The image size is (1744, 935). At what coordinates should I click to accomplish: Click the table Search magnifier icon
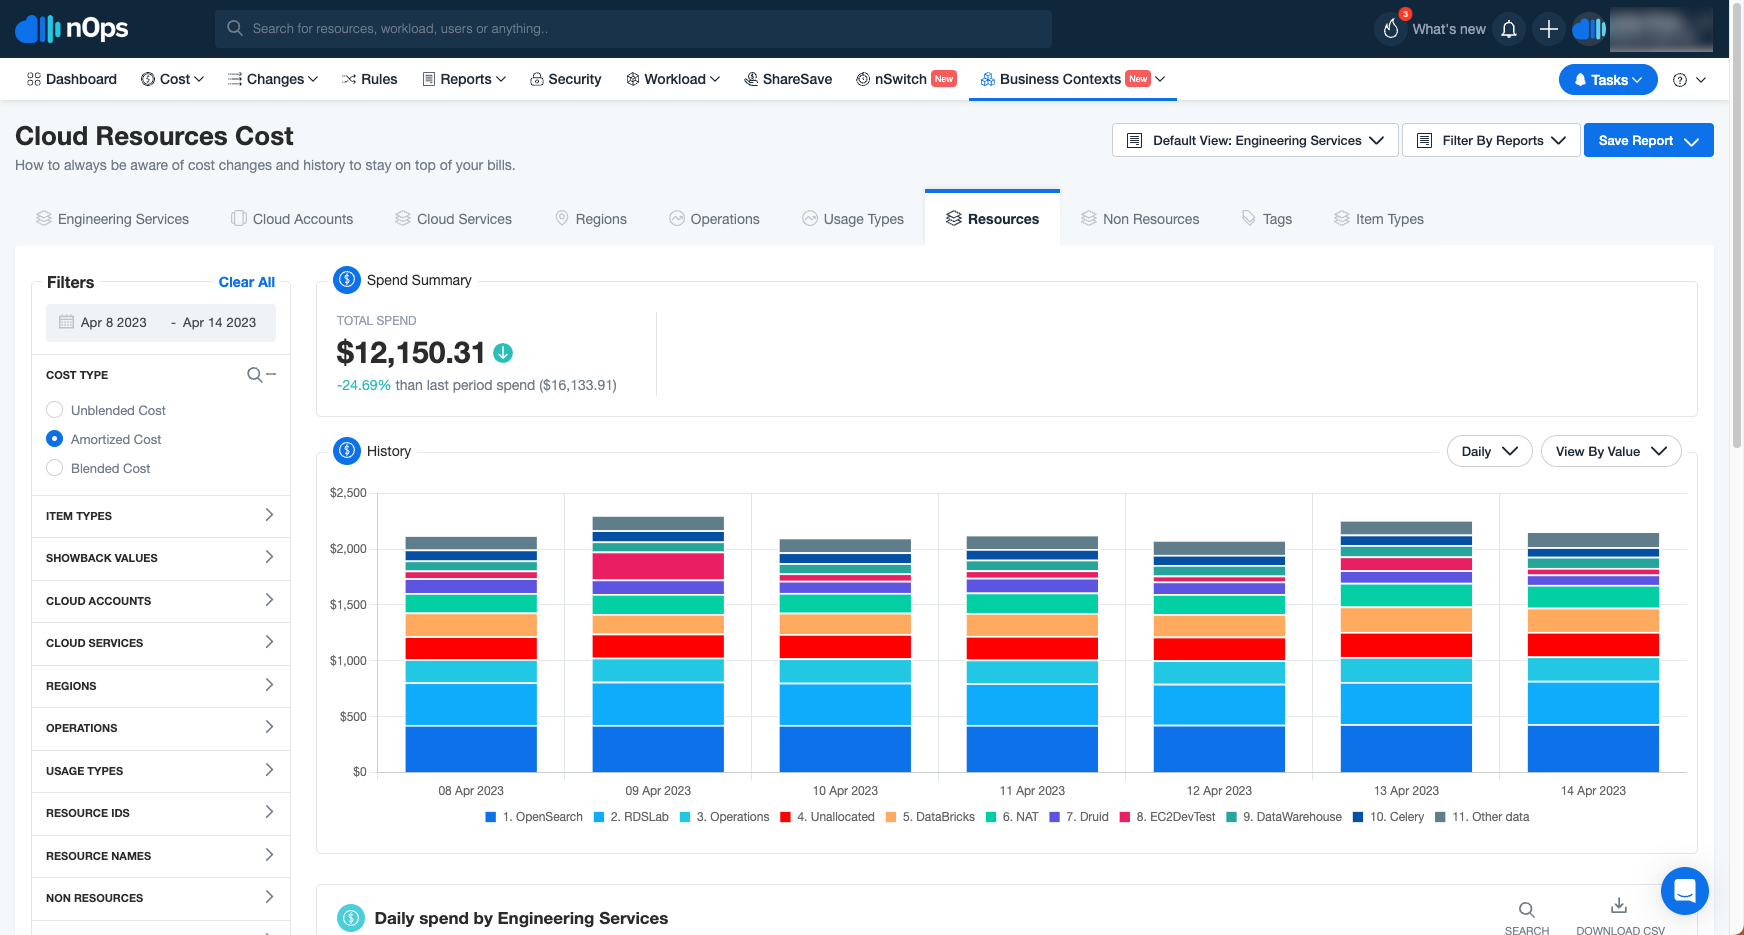(x=1526, y=910)
